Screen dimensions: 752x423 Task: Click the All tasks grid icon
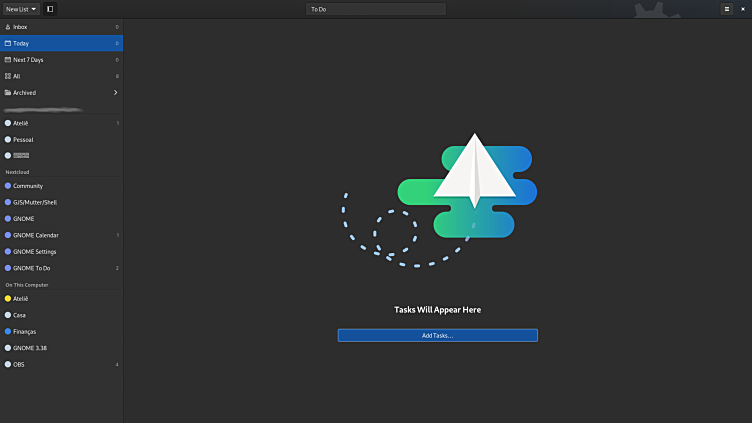coord(8,76)
